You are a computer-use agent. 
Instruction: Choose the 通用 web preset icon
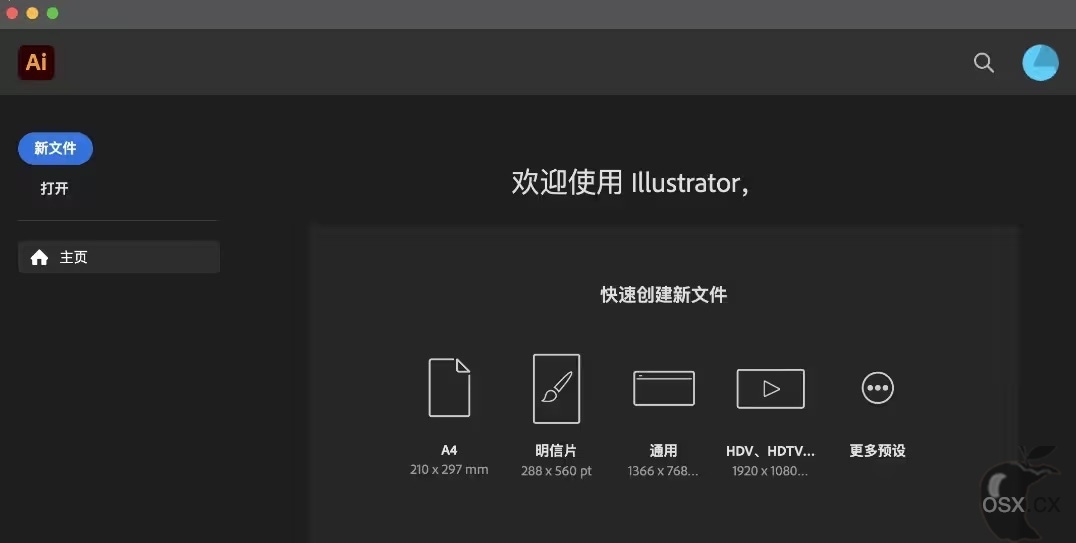(664, 389)
